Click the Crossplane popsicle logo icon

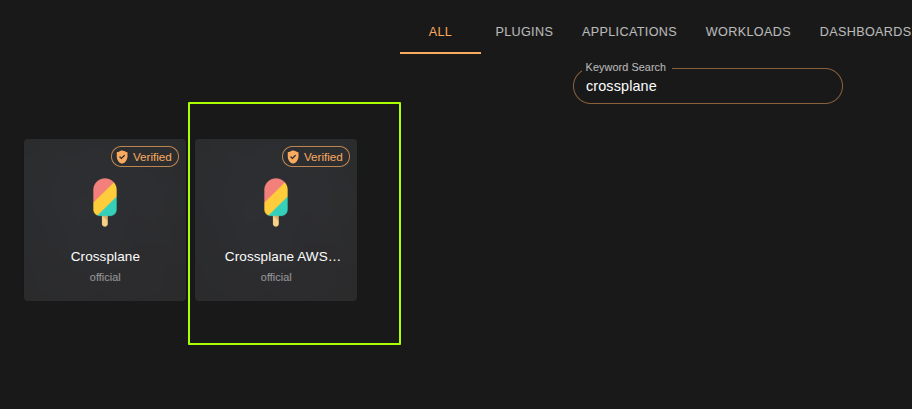pyautogui.click(x=105, y=201)
